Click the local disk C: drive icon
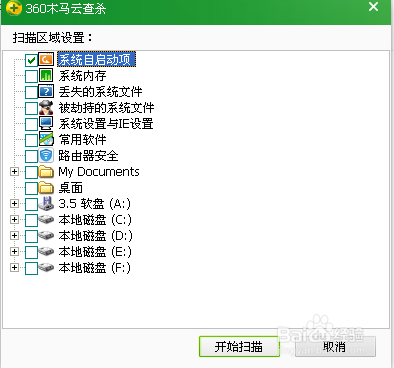394x368 pixels. pos(46,219)
